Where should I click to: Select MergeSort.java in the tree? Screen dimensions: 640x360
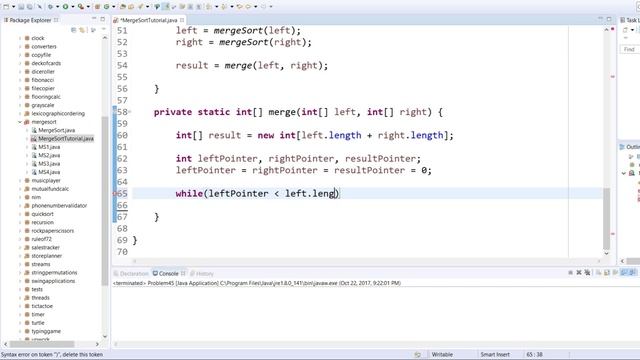coord(56,130)
